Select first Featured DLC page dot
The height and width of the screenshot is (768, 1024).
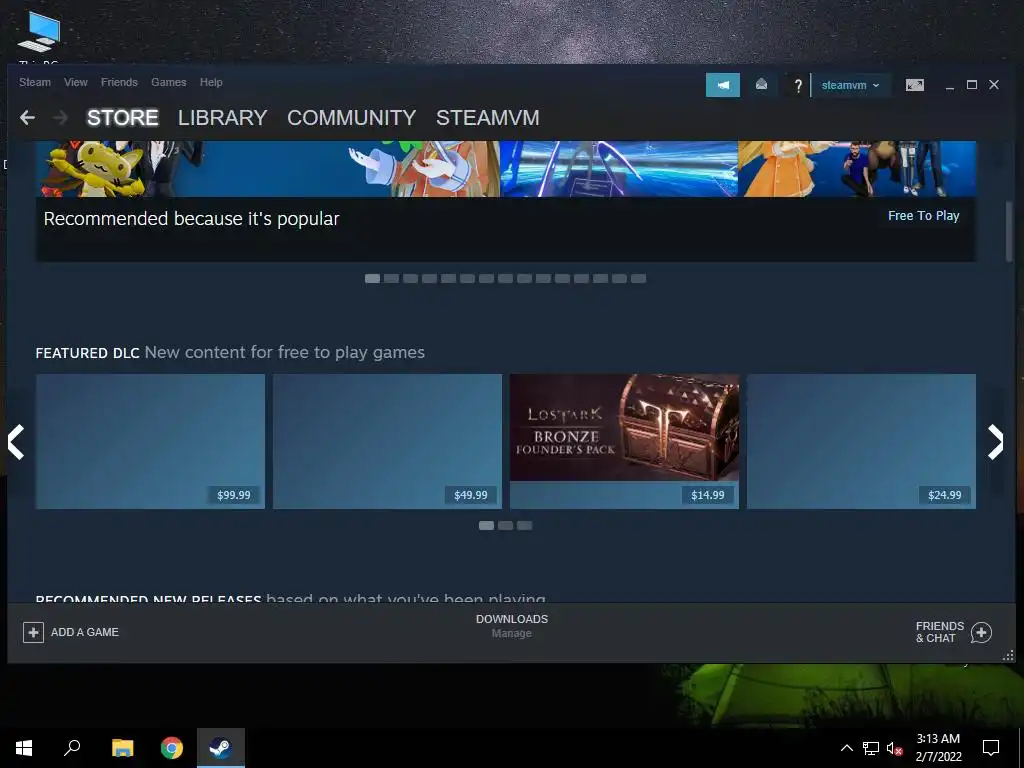487,525
